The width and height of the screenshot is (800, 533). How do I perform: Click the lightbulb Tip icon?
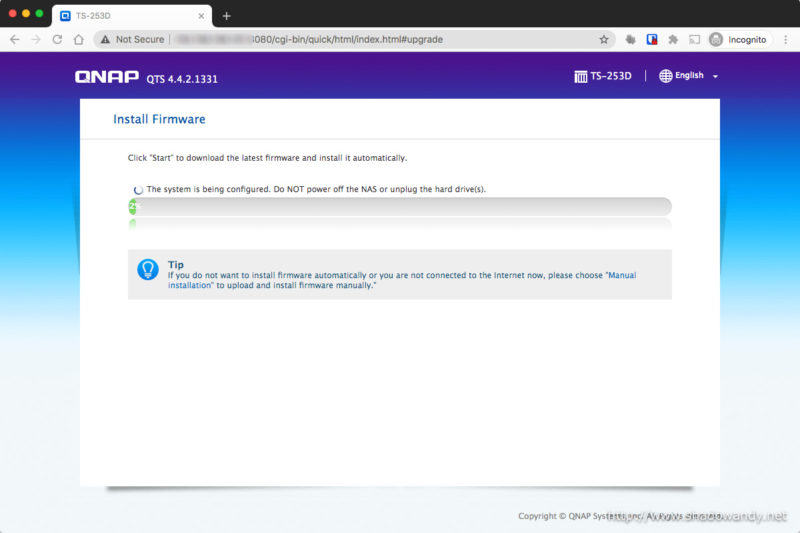point(148,269)
